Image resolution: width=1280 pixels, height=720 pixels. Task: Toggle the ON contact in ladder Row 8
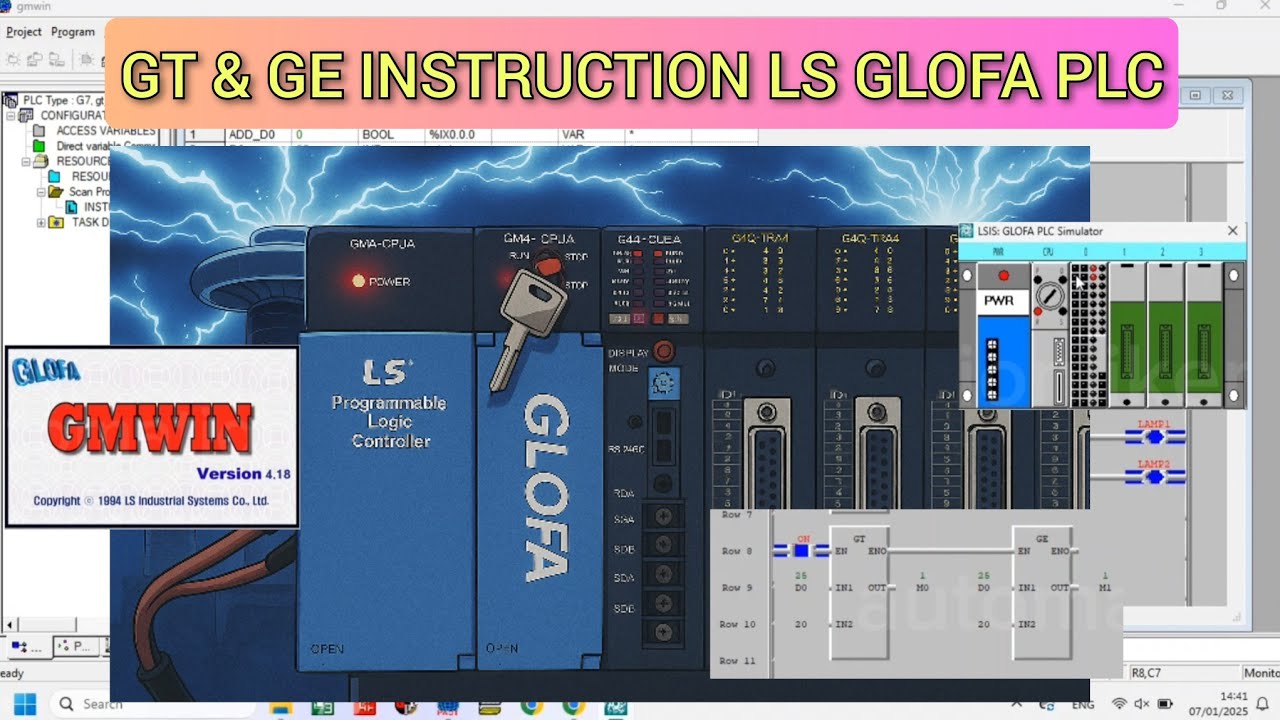pos(801,550)
